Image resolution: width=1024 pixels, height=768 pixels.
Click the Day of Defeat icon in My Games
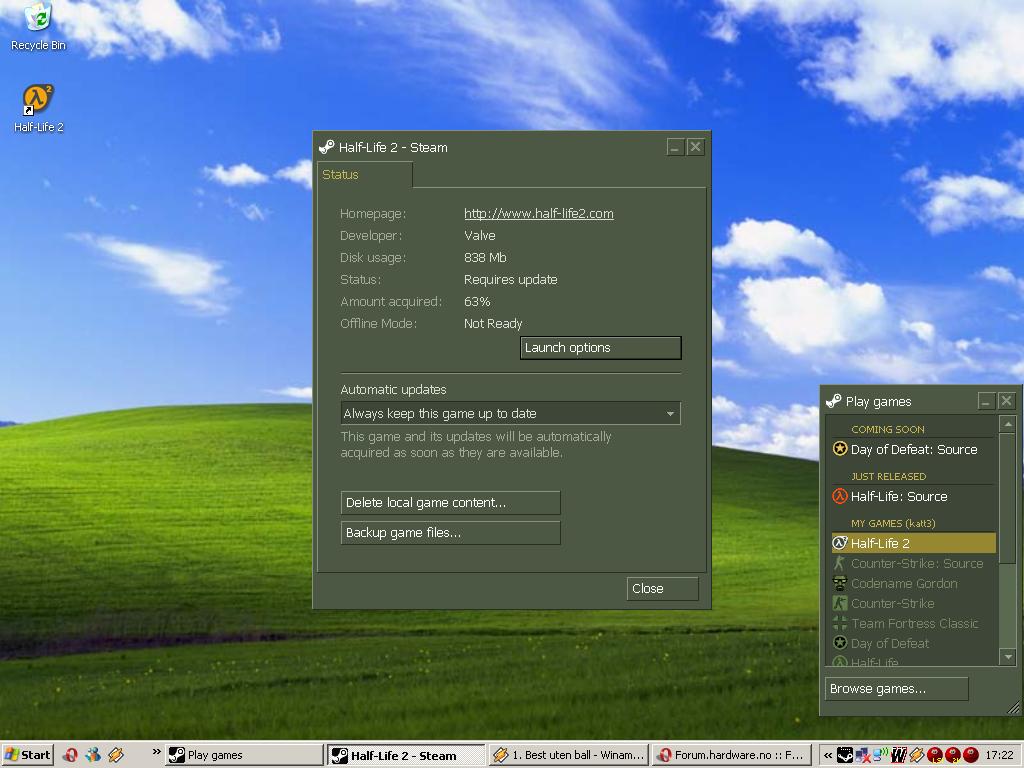840,643
